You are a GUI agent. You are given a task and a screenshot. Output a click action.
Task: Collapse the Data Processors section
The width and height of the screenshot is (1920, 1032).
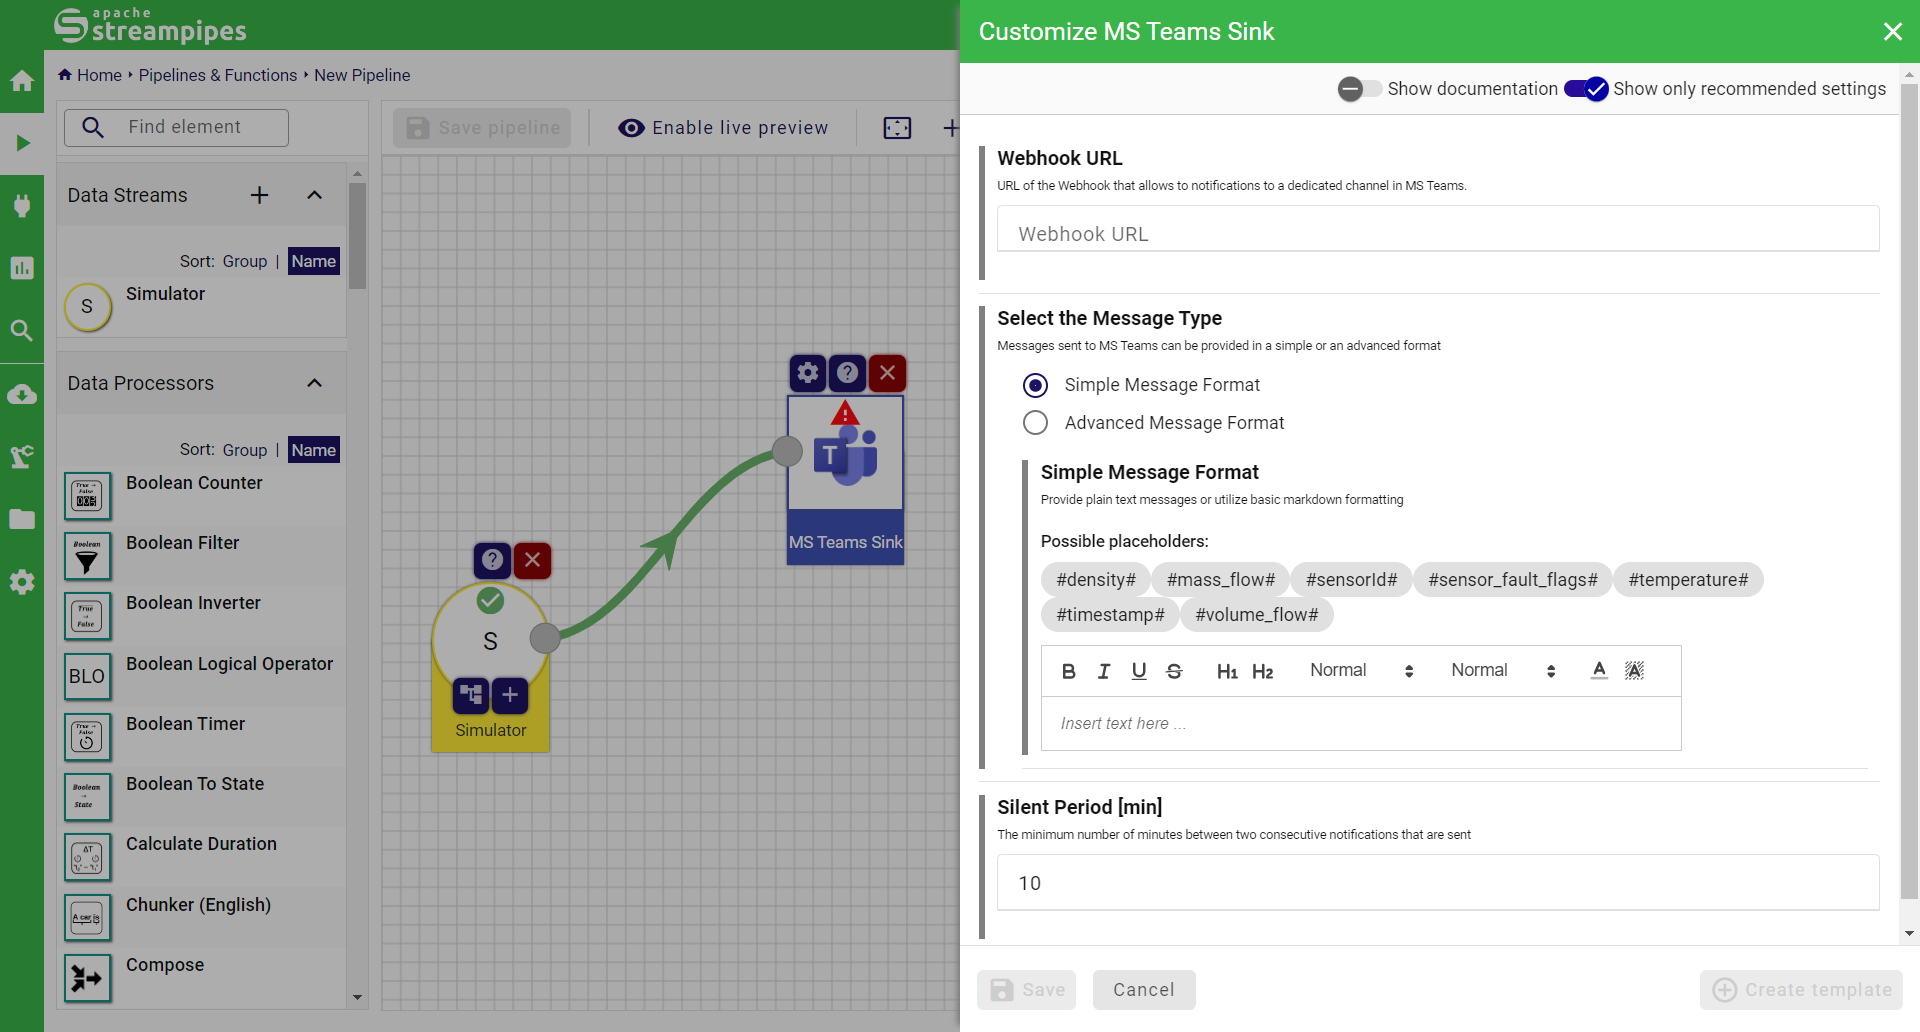pos(314,383)
